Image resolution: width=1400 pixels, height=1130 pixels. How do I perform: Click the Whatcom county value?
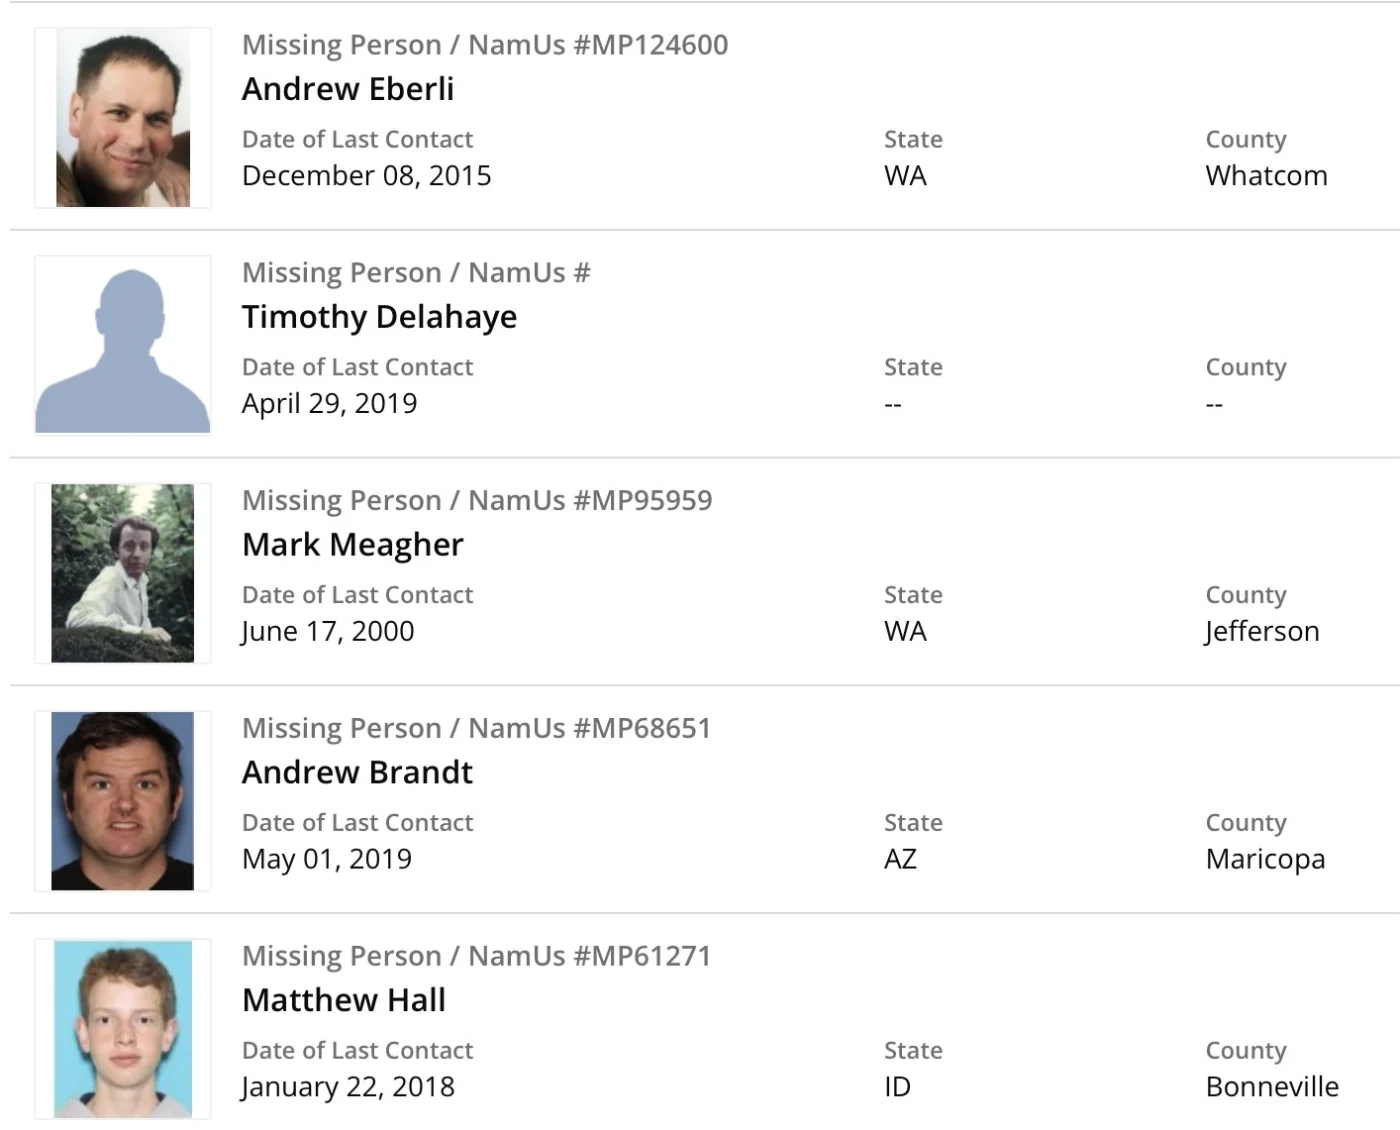(1266, 176)
